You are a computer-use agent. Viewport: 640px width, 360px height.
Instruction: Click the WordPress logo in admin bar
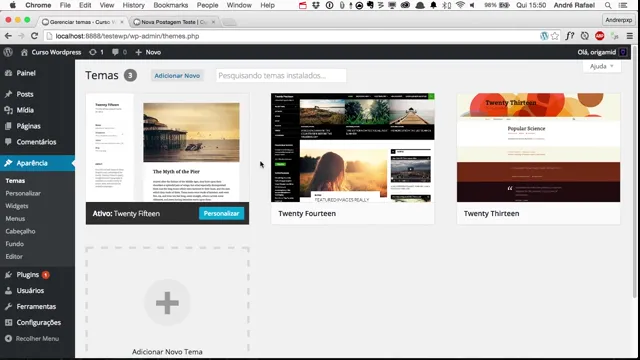[8, 52]
